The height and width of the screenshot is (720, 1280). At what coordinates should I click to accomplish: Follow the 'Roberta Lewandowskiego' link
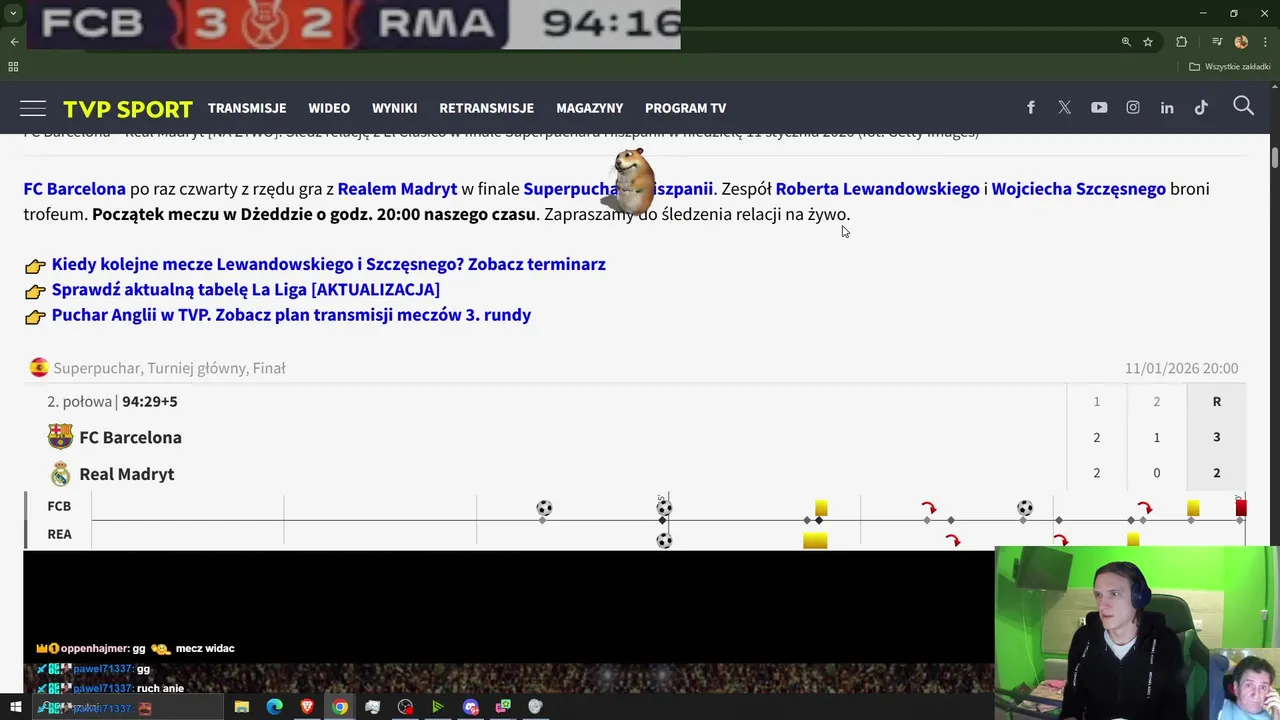[x=878, y=189]
